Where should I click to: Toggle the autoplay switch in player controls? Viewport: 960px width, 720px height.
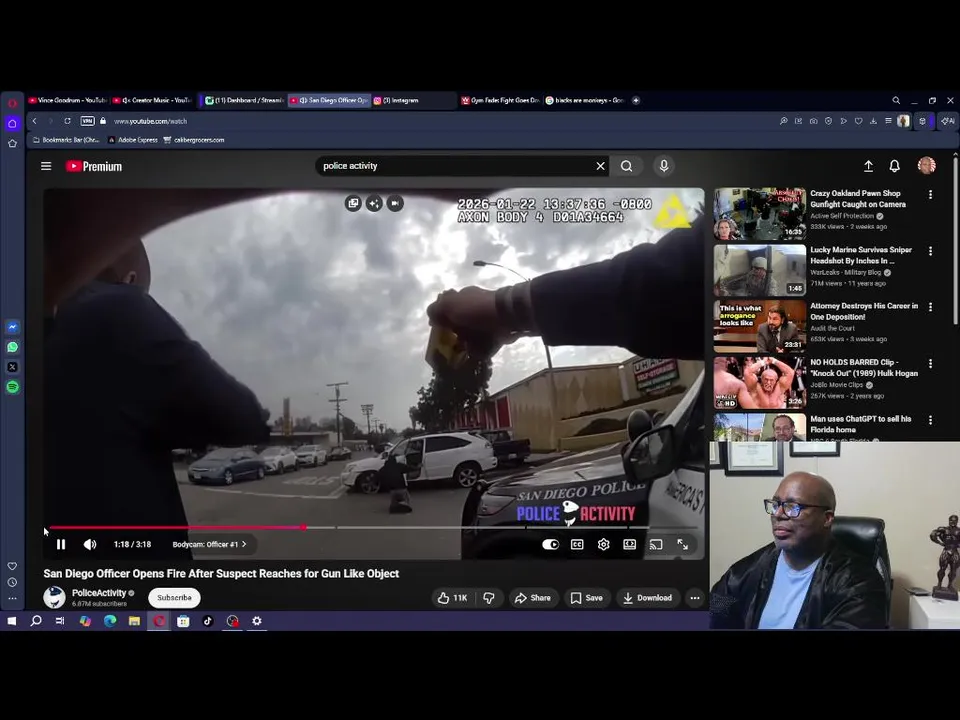tap(550, 544)
